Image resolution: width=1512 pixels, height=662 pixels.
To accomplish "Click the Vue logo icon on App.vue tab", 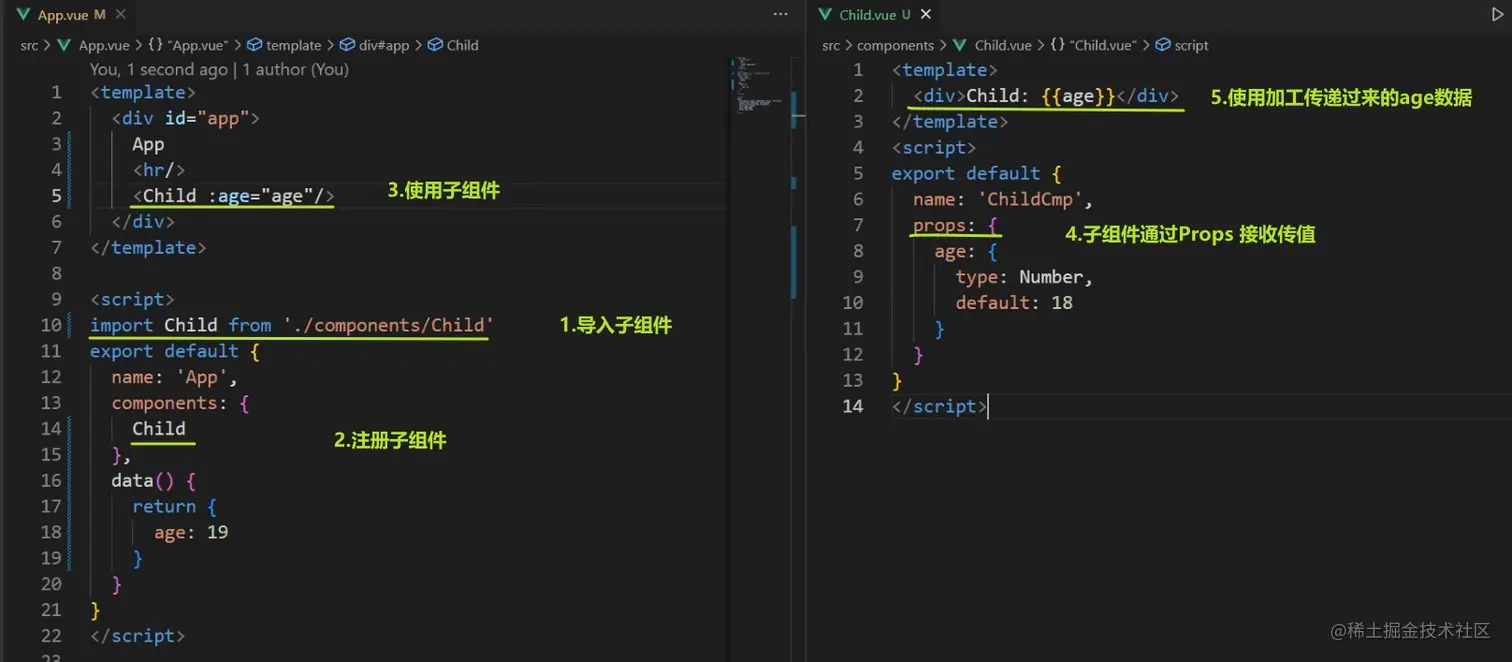I will [23, 15].
